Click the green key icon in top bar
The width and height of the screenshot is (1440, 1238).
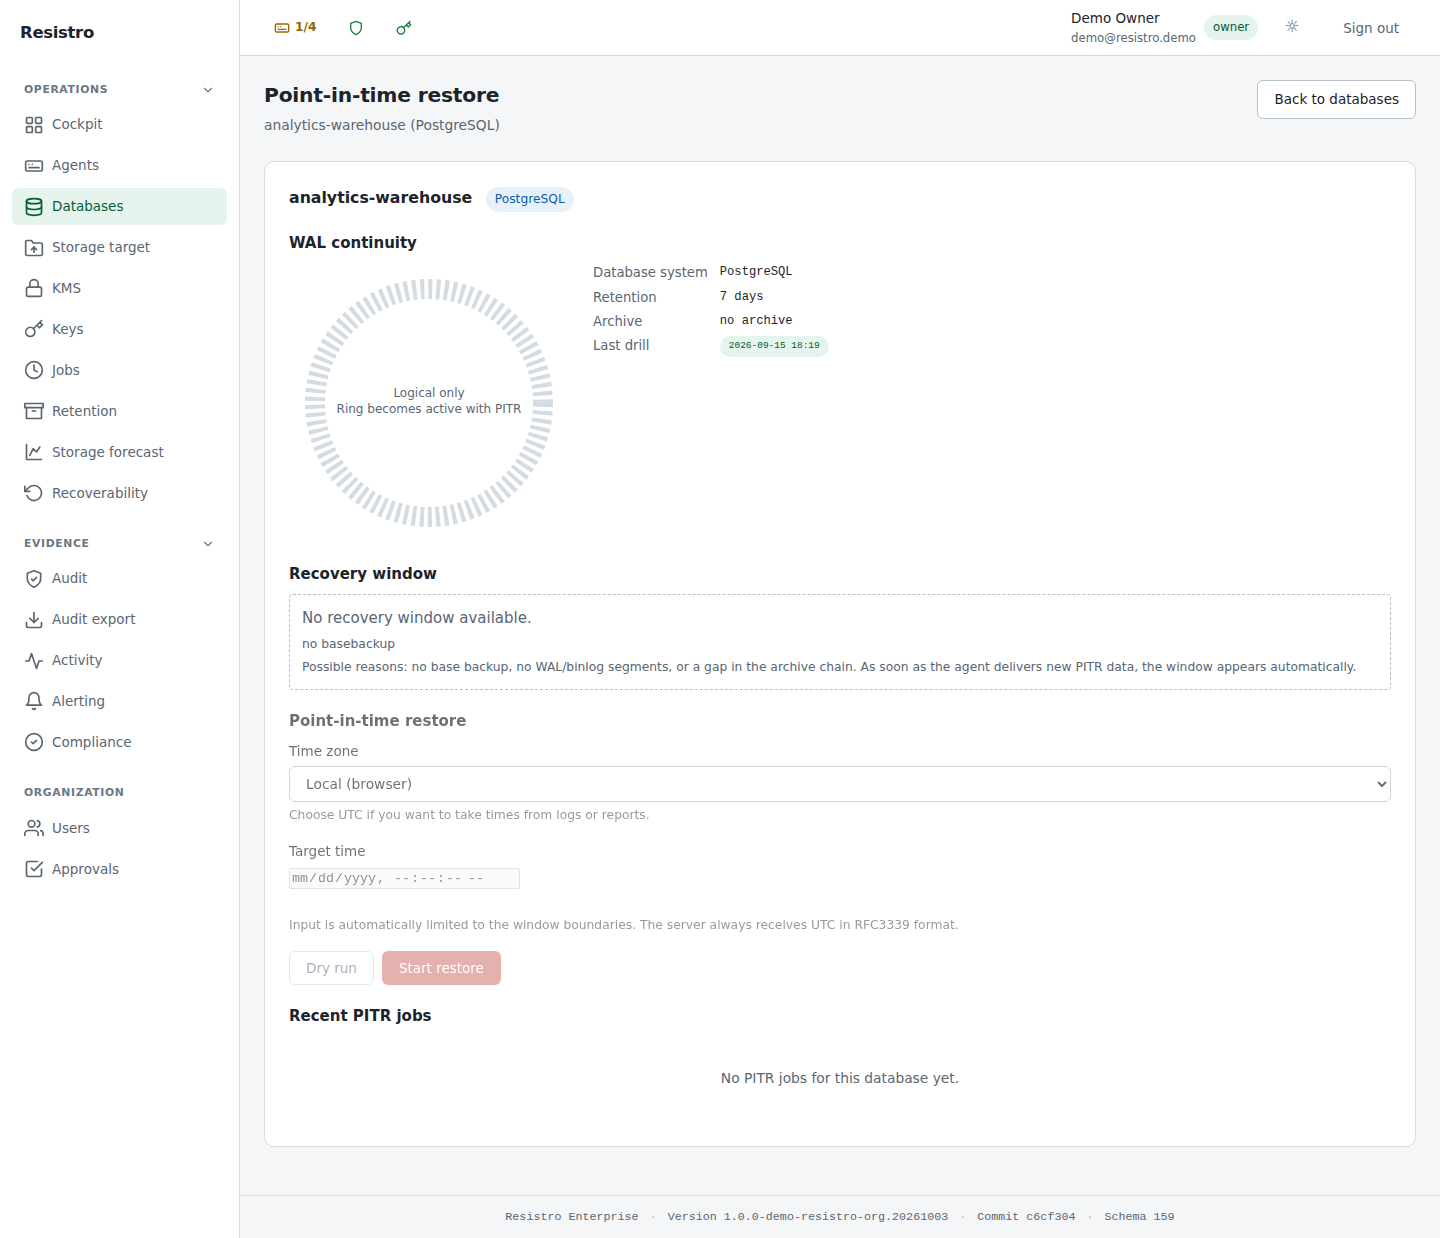pos(404,28)
